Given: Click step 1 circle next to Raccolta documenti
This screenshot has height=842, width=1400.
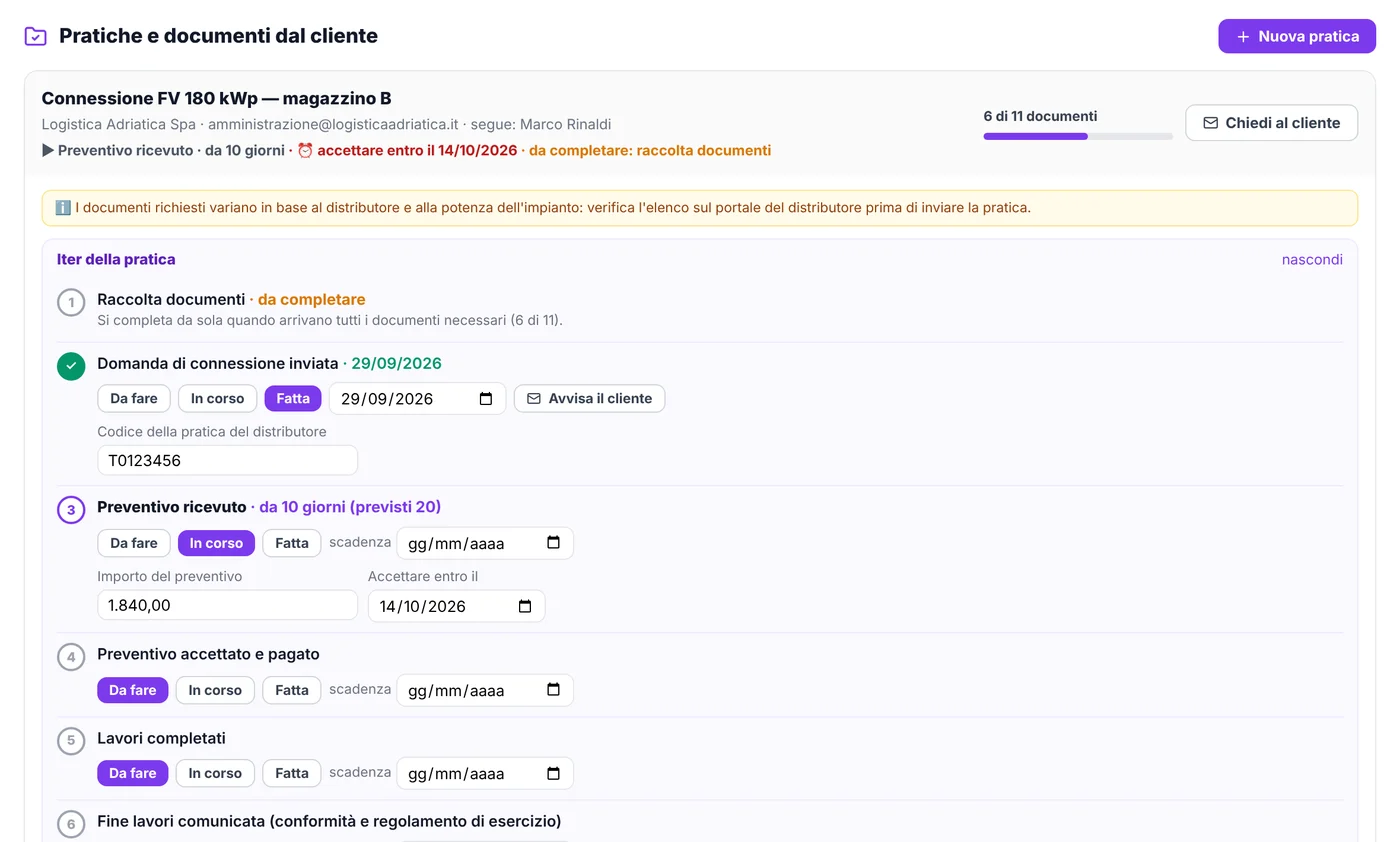Looking at the screenshot, I should click(x=71, y=302).
